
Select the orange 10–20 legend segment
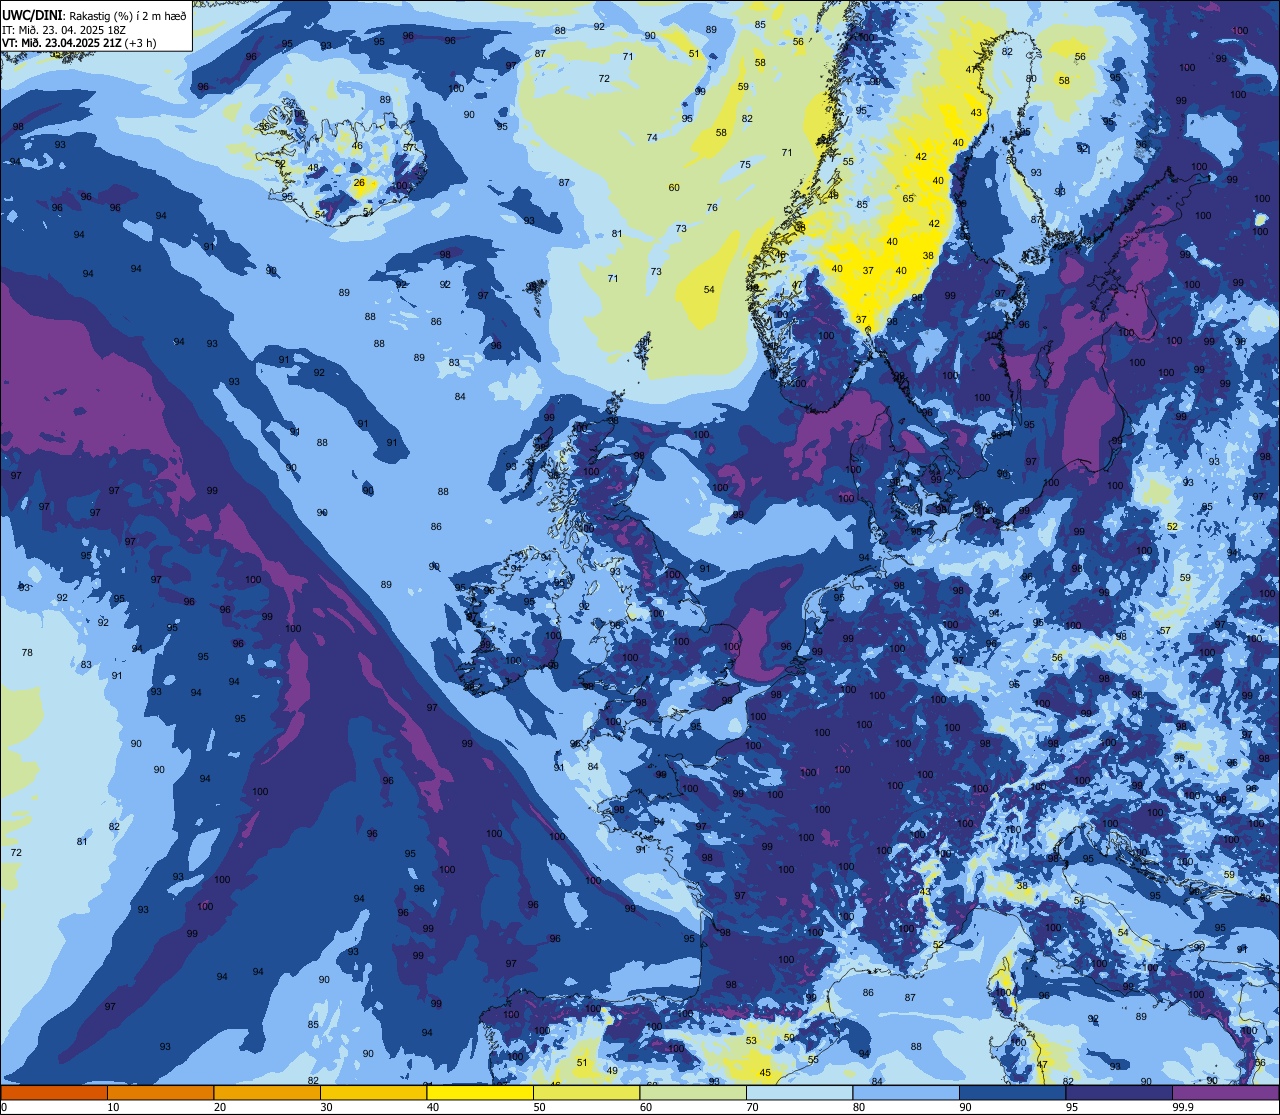coord(160,1092)
